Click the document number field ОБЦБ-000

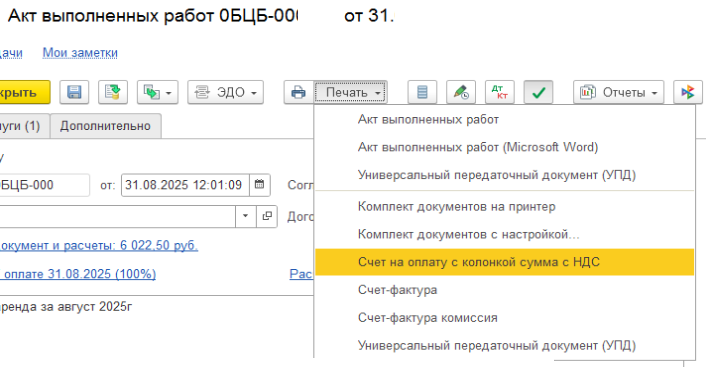click(x=44, y=185)
